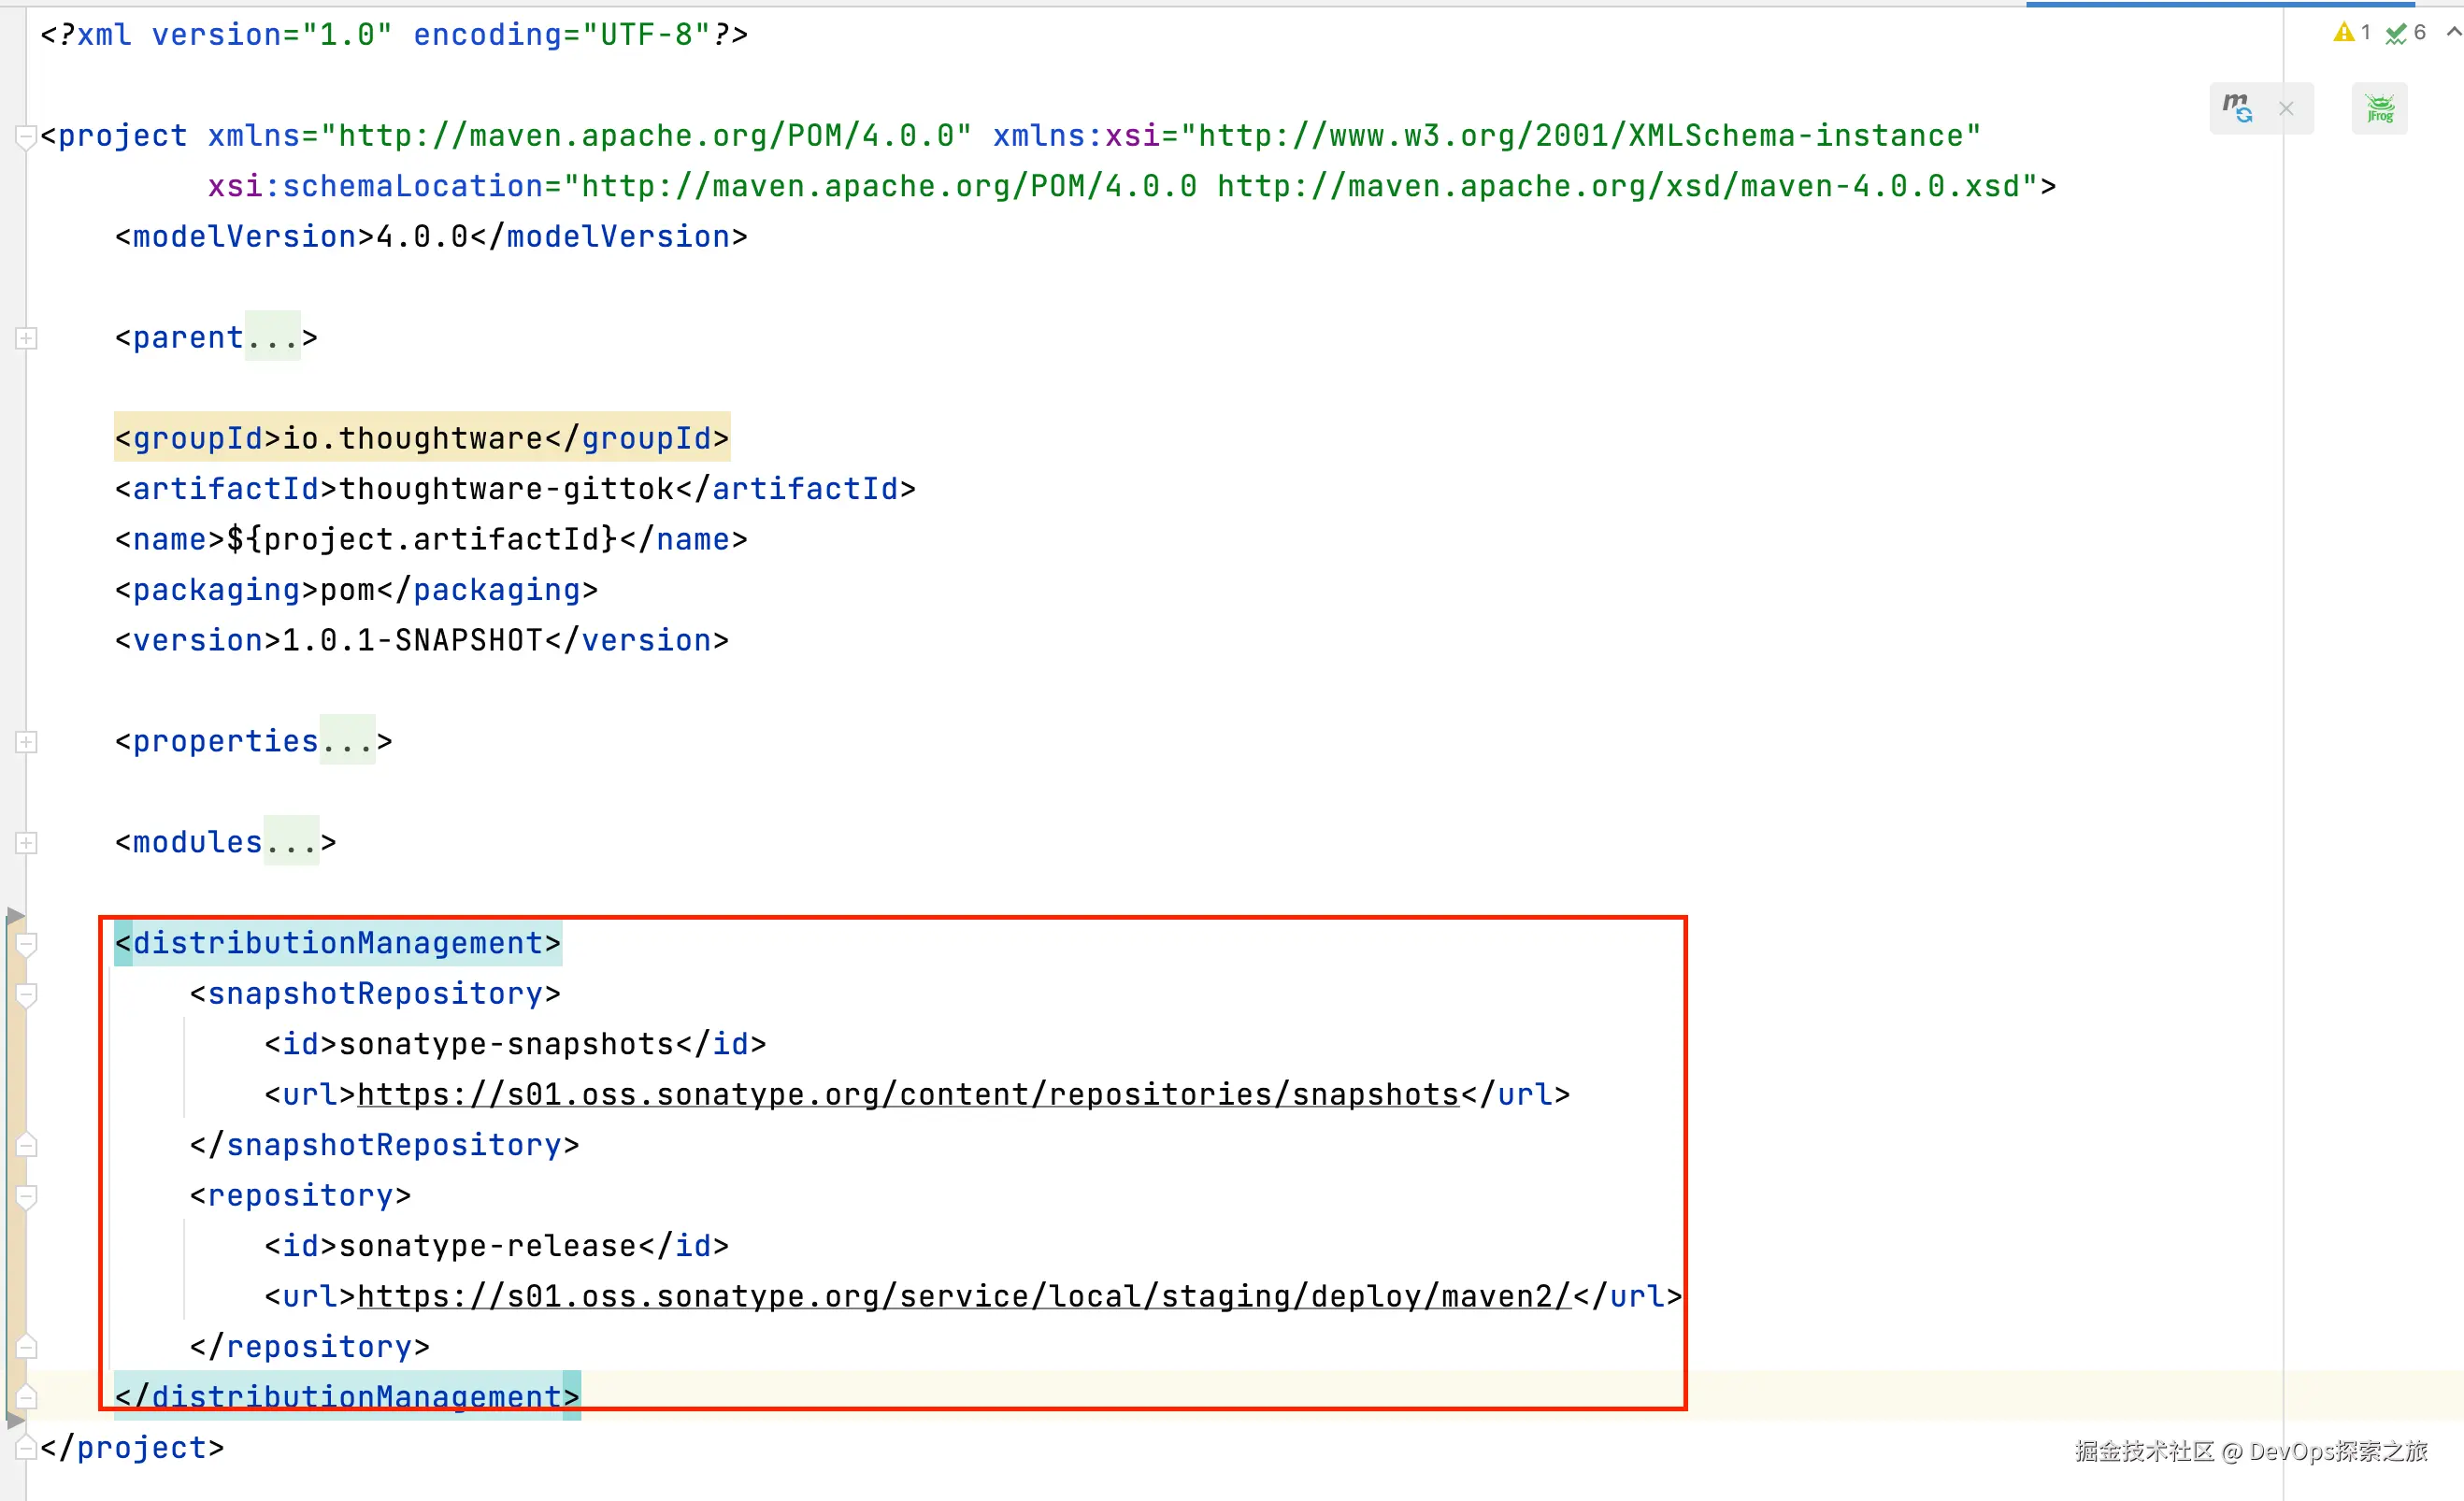Expand the folded properties block

tap(27, 742)
